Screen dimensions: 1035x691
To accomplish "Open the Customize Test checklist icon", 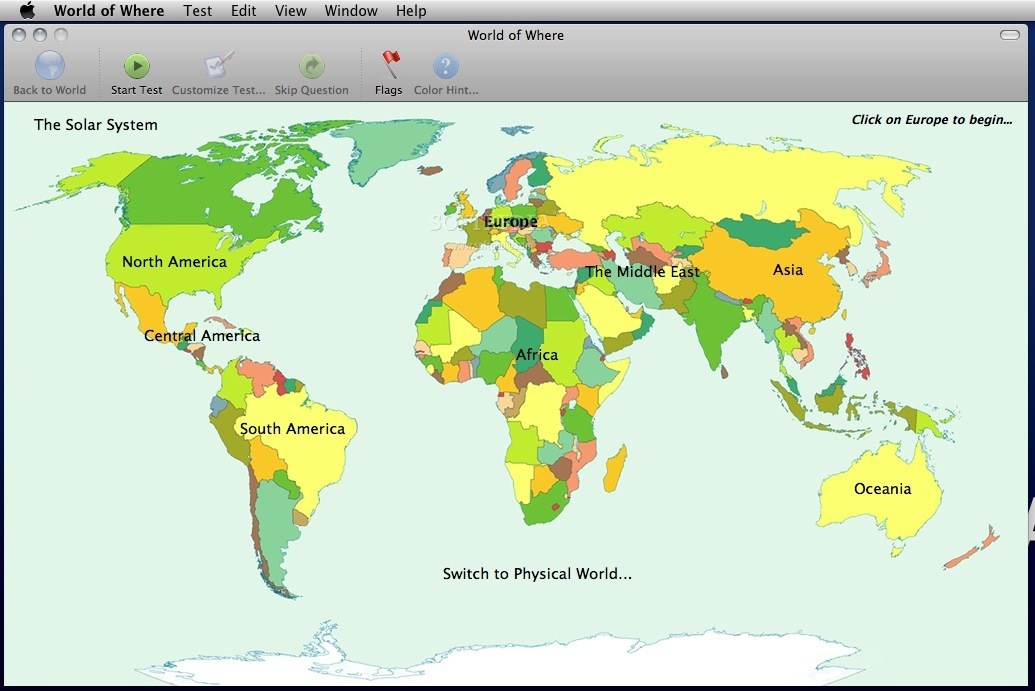I will pos(218,65).
